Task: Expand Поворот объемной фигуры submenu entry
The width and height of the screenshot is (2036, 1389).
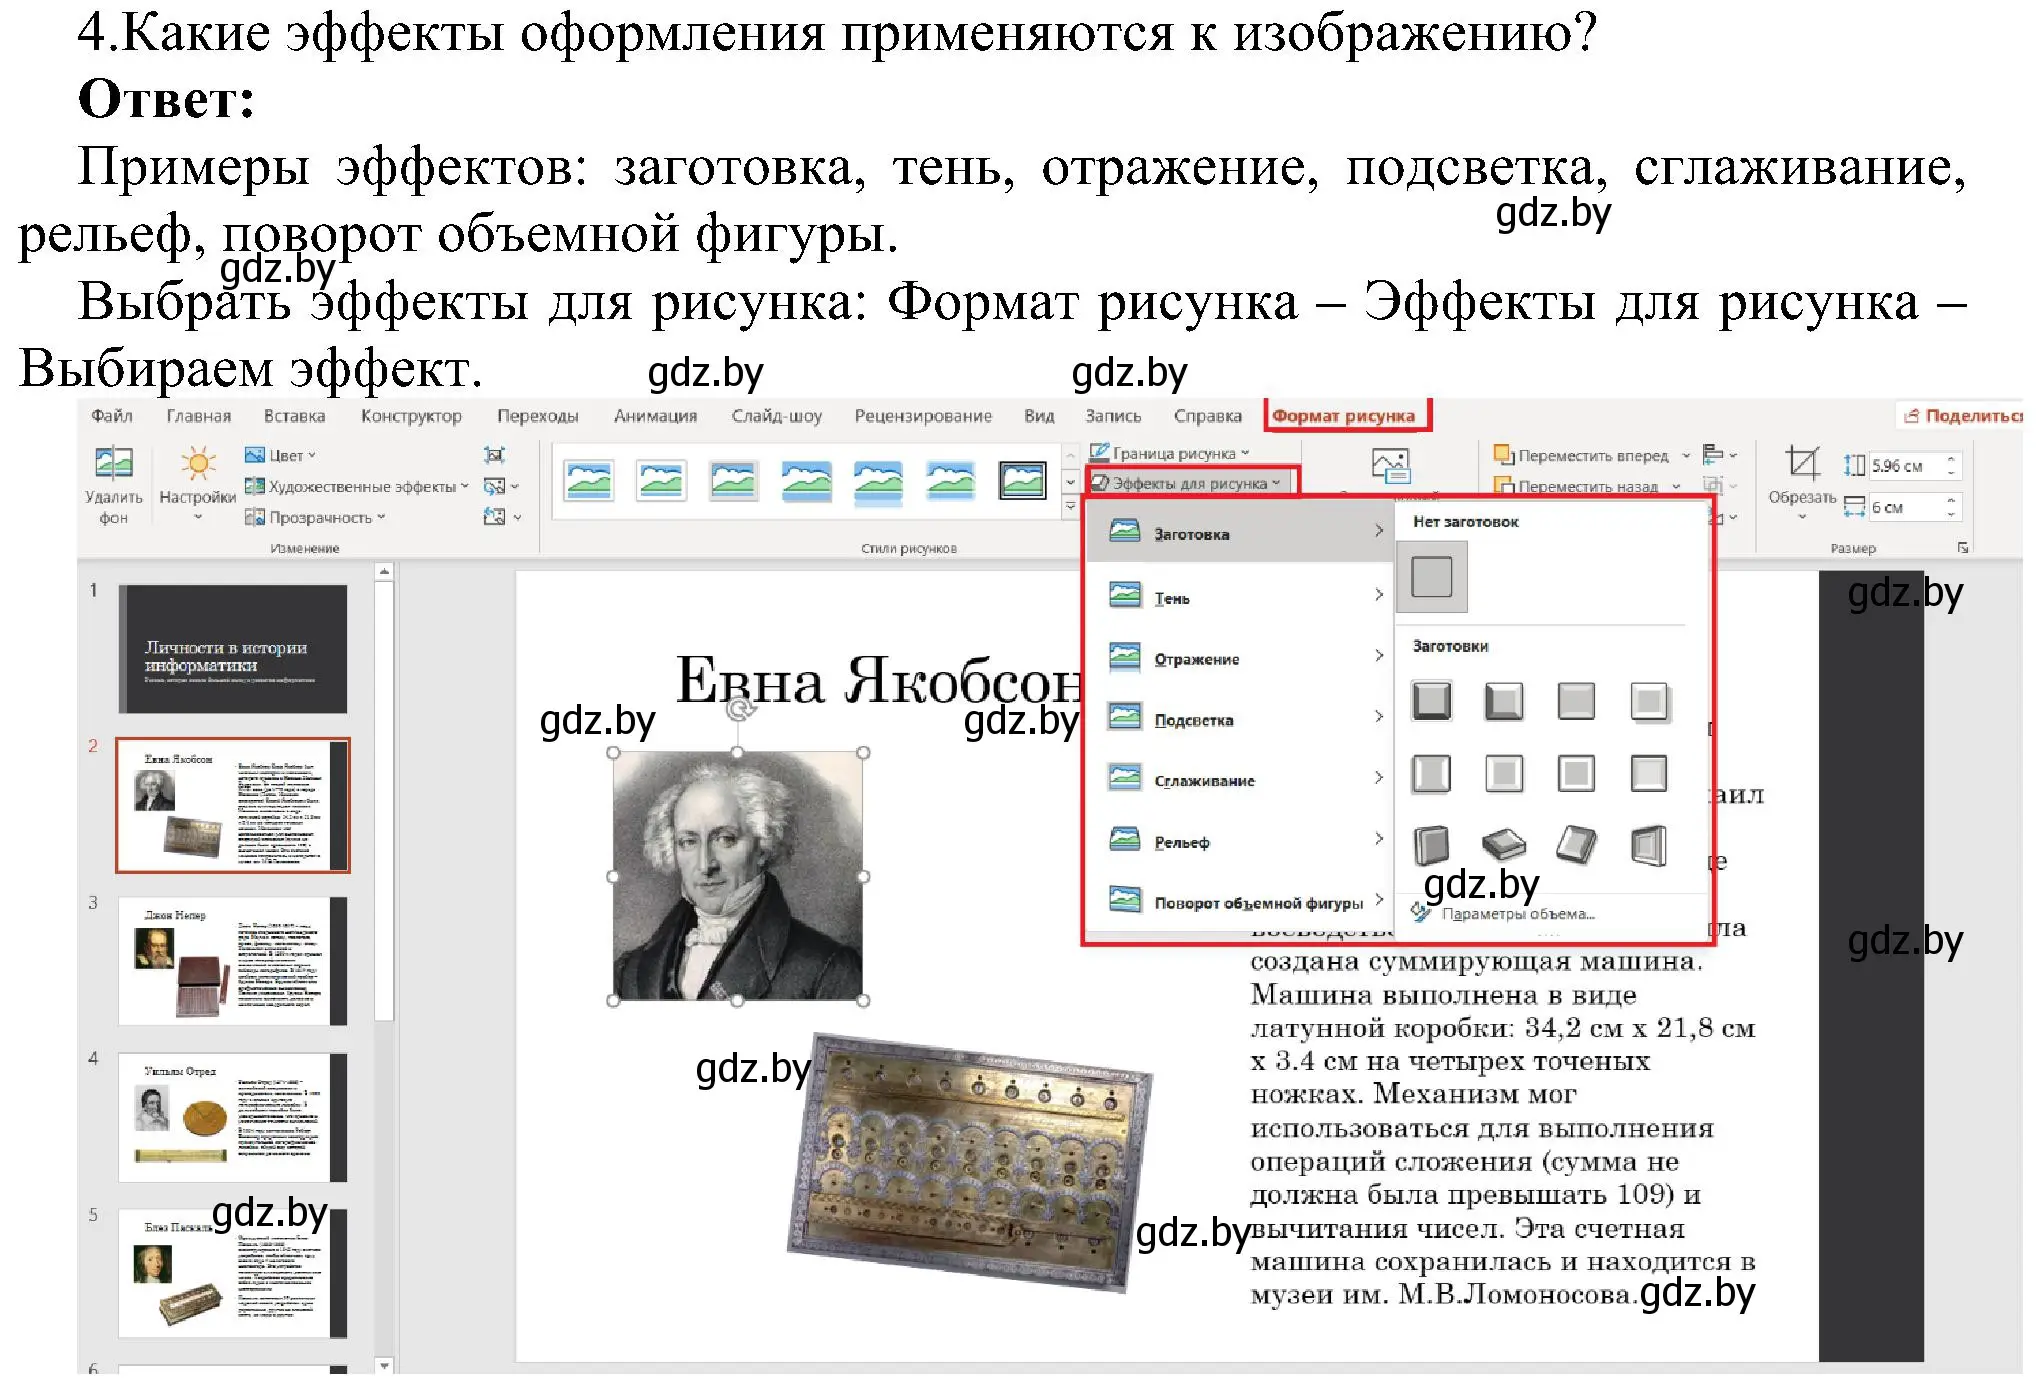Action: point(1240,902)
